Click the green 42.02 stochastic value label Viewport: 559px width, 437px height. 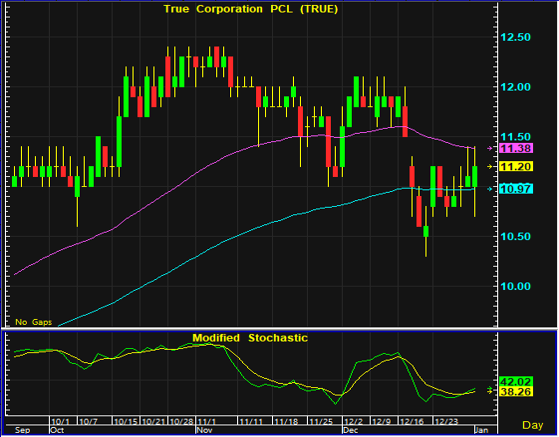(x=517, y=382)
